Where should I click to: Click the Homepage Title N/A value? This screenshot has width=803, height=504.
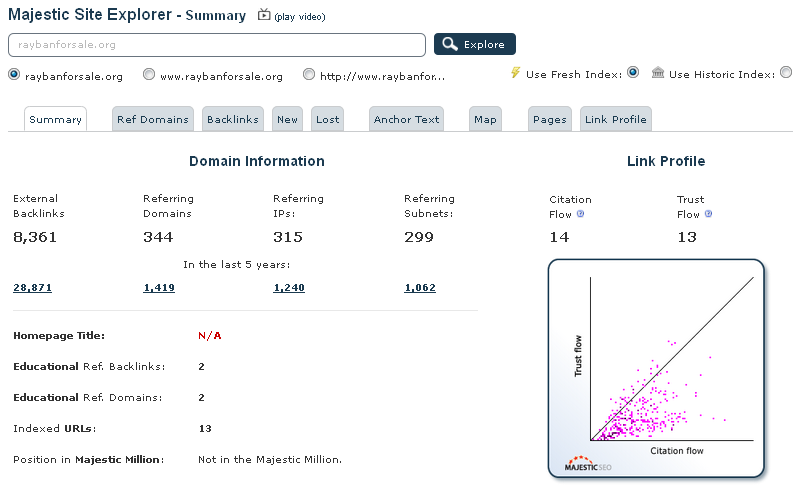(209, 335)
